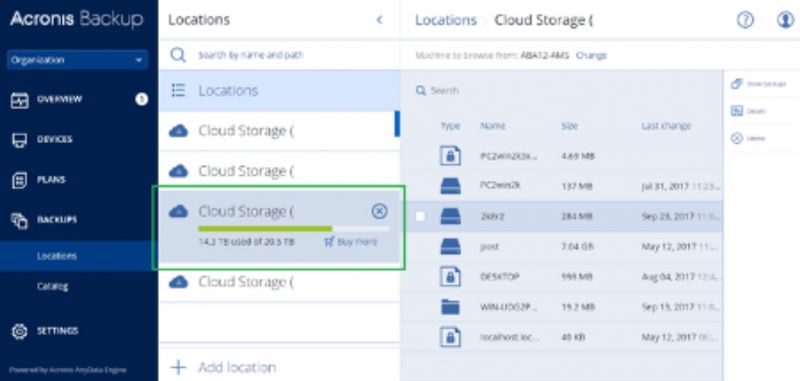Open the Settings menu item
Image resolution: width=800 pixels, height=381 pixels.
[x=58, y=331]
